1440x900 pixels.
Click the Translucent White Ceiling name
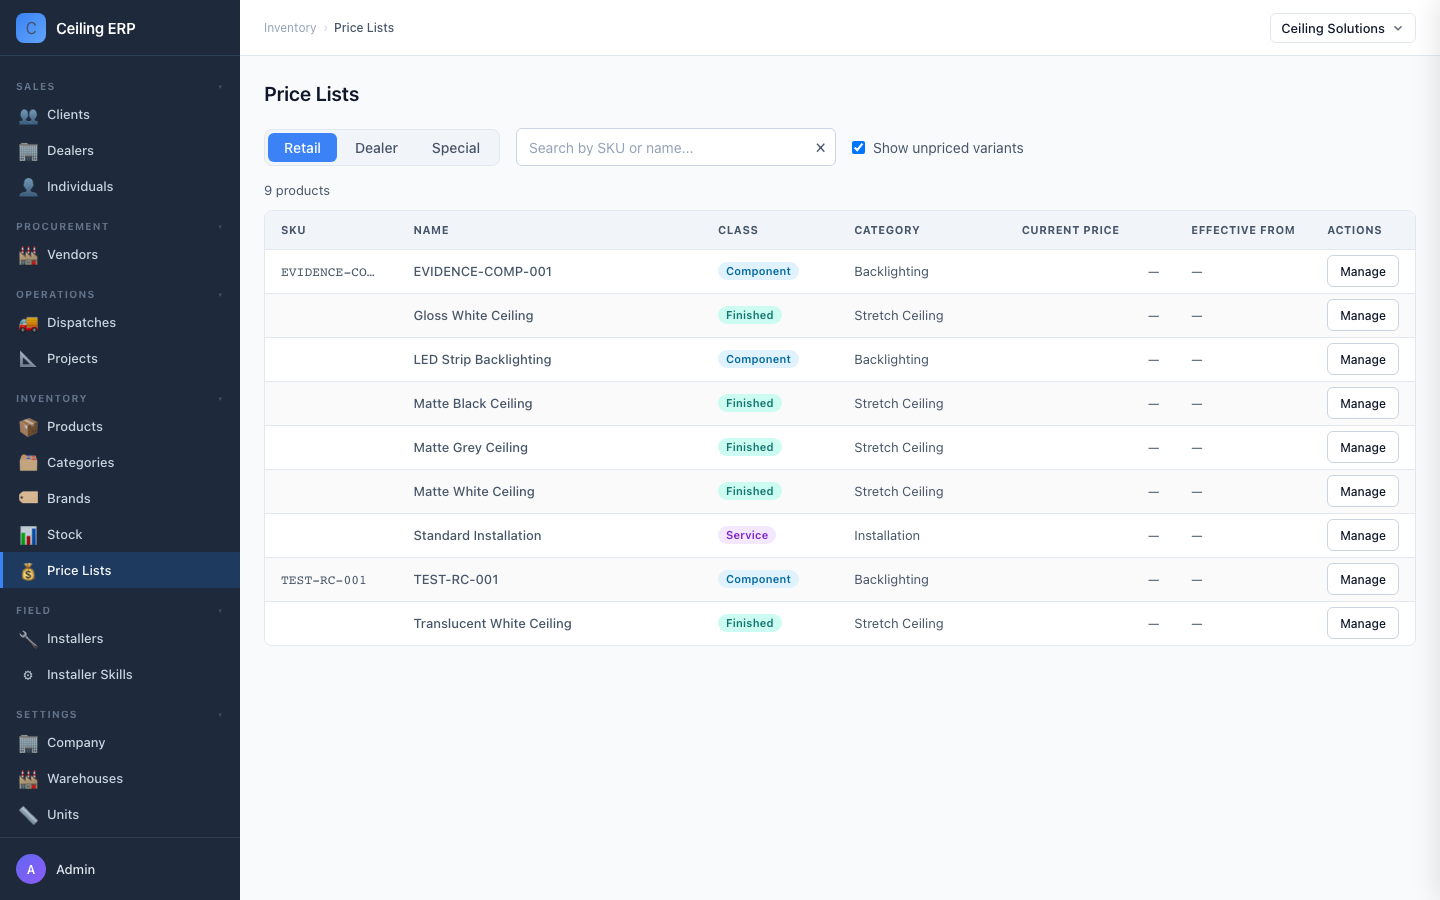click(493, 624)
